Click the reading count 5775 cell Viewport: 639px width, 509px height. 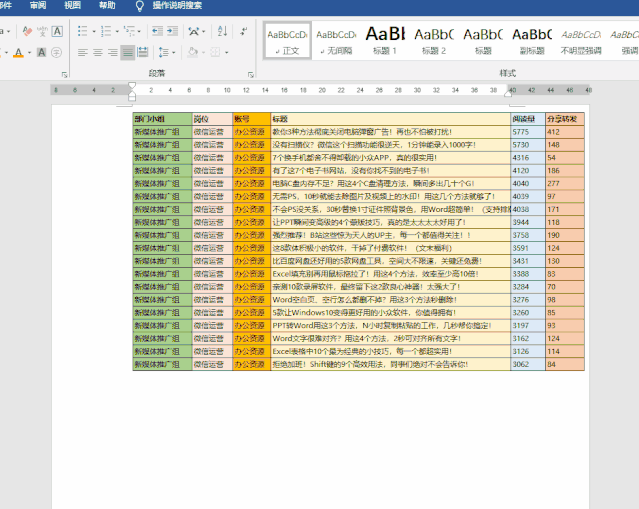[528, 132]
